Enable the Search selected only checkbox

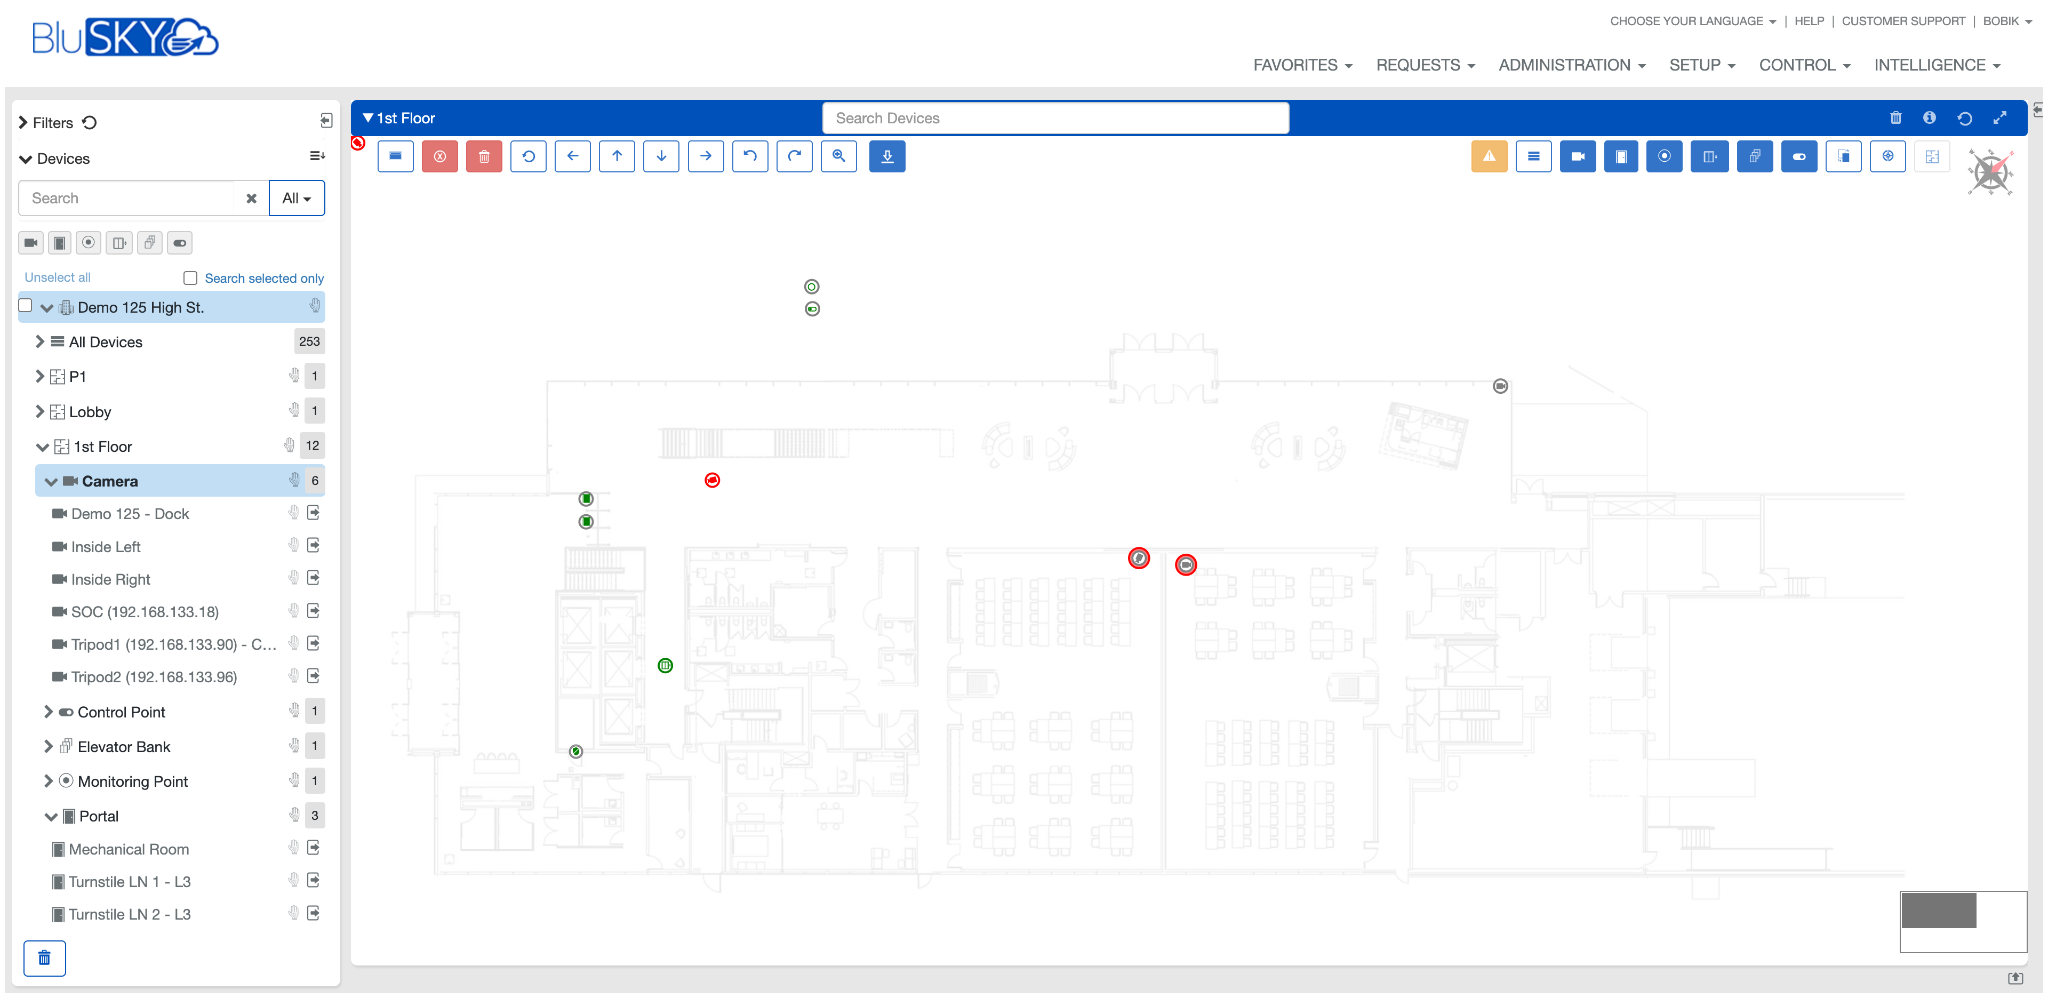[x=190, y=277]
